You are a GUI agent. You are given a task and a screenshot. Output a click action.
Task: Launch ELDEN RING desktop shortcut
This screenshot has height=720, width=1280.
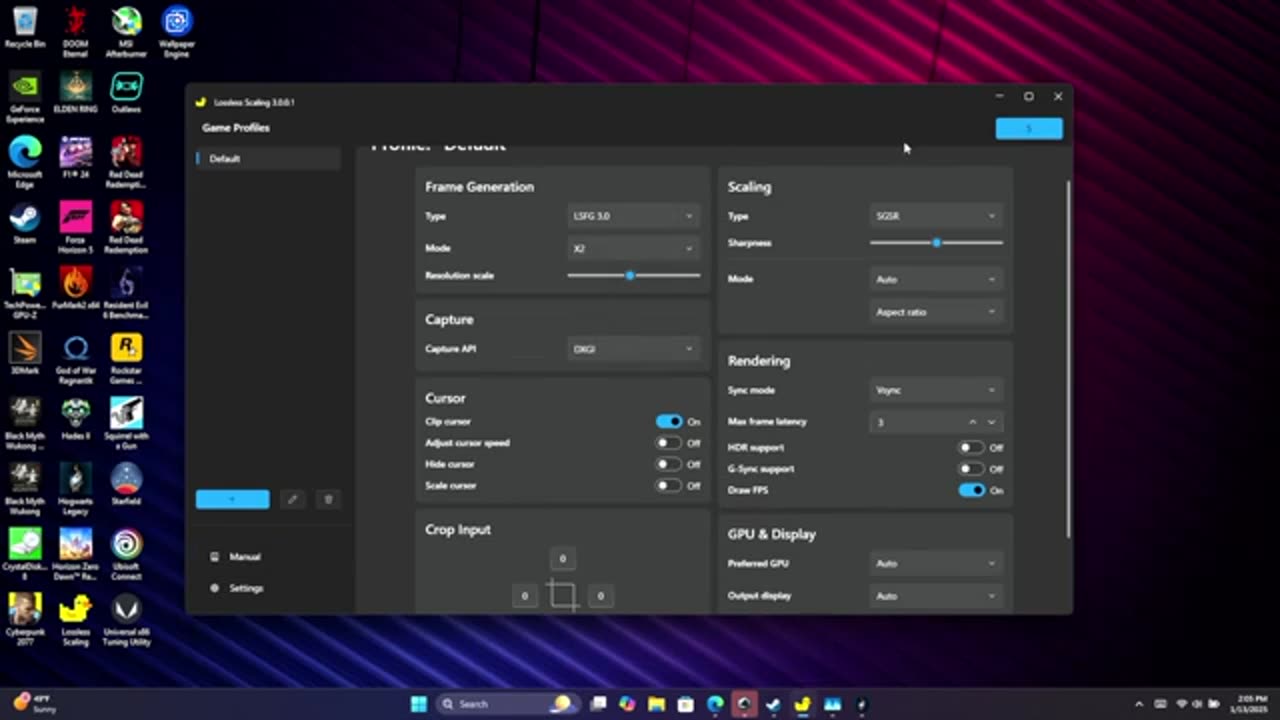point(75,93)
